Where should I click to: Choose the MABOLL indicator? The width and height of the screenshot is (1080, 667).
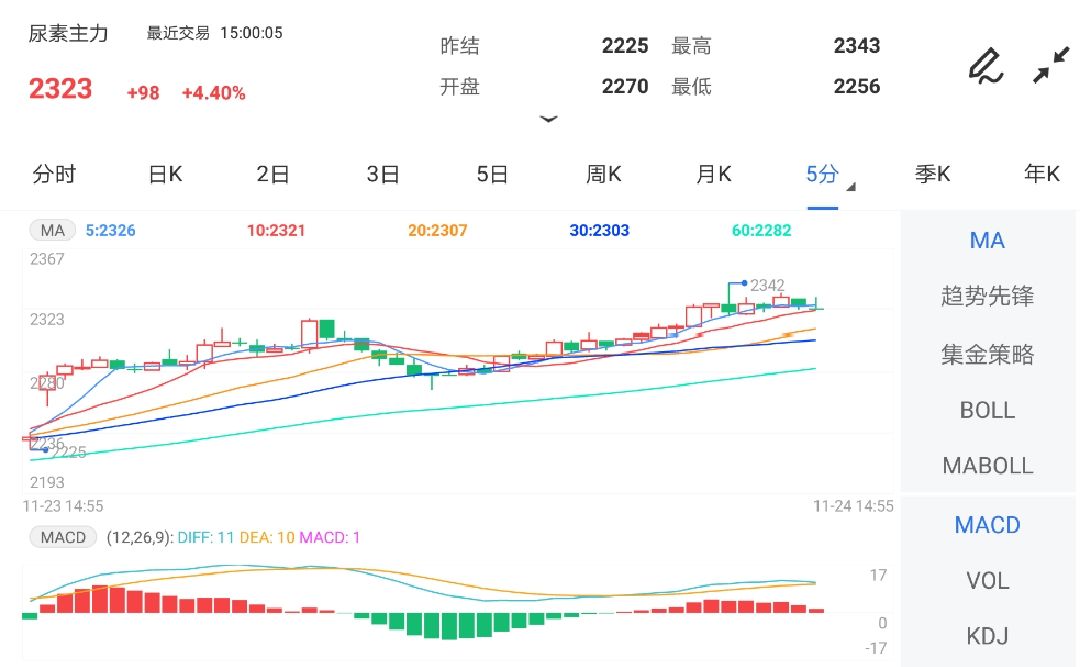pos(987,466)
